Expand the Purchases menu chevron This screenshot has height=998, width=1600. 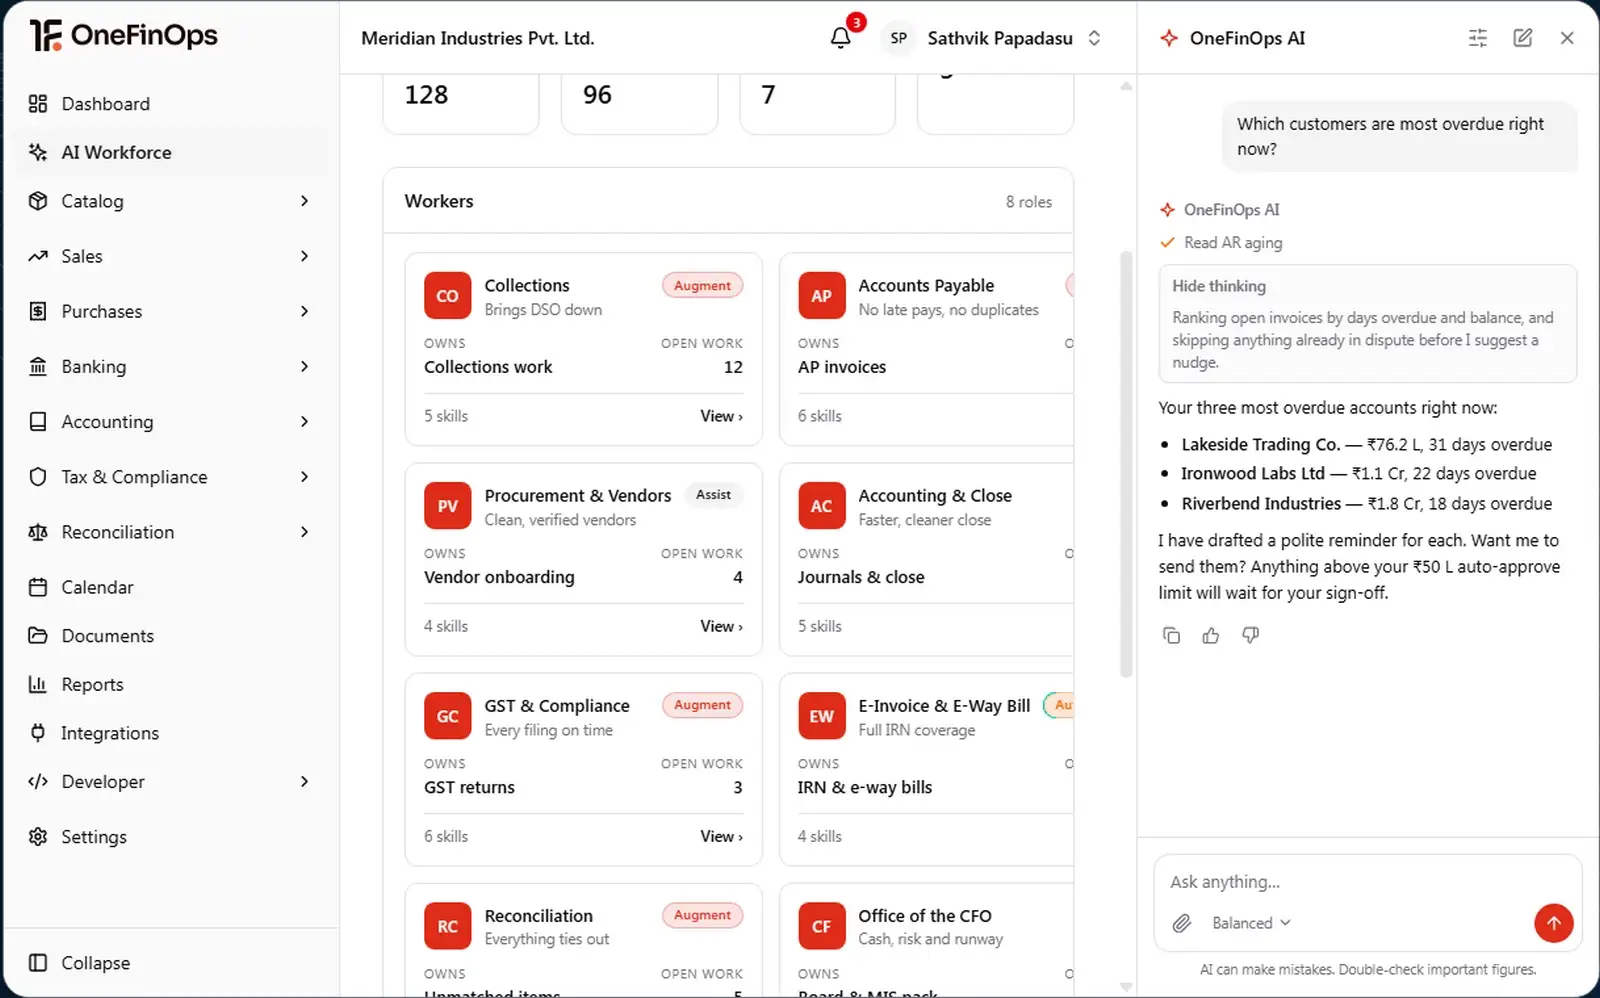pyautogui.click(x=304, y=311)
